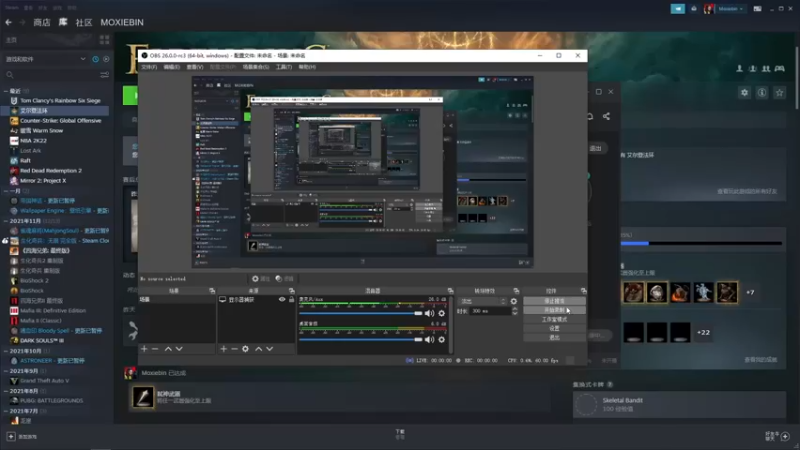Mute the desktop audio speaker in mixer
800x450 pixels.
[430, 339]
